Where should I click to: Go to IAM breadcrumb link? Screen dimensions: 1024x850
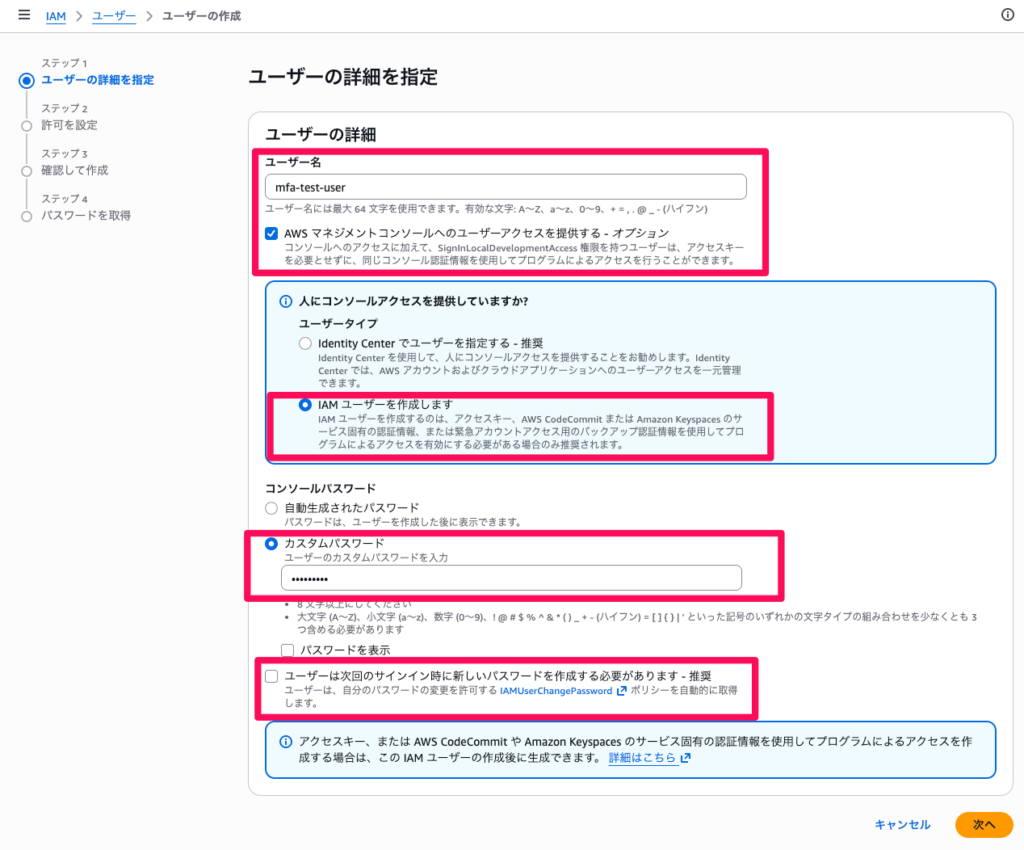pos(56,16)
